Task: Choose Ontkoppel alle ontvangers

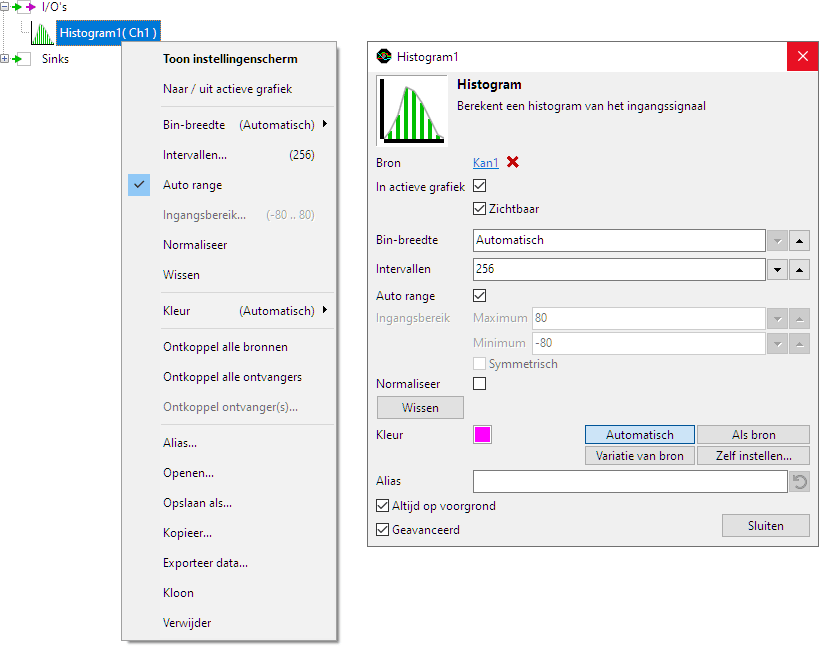Action: coord(230,377)
